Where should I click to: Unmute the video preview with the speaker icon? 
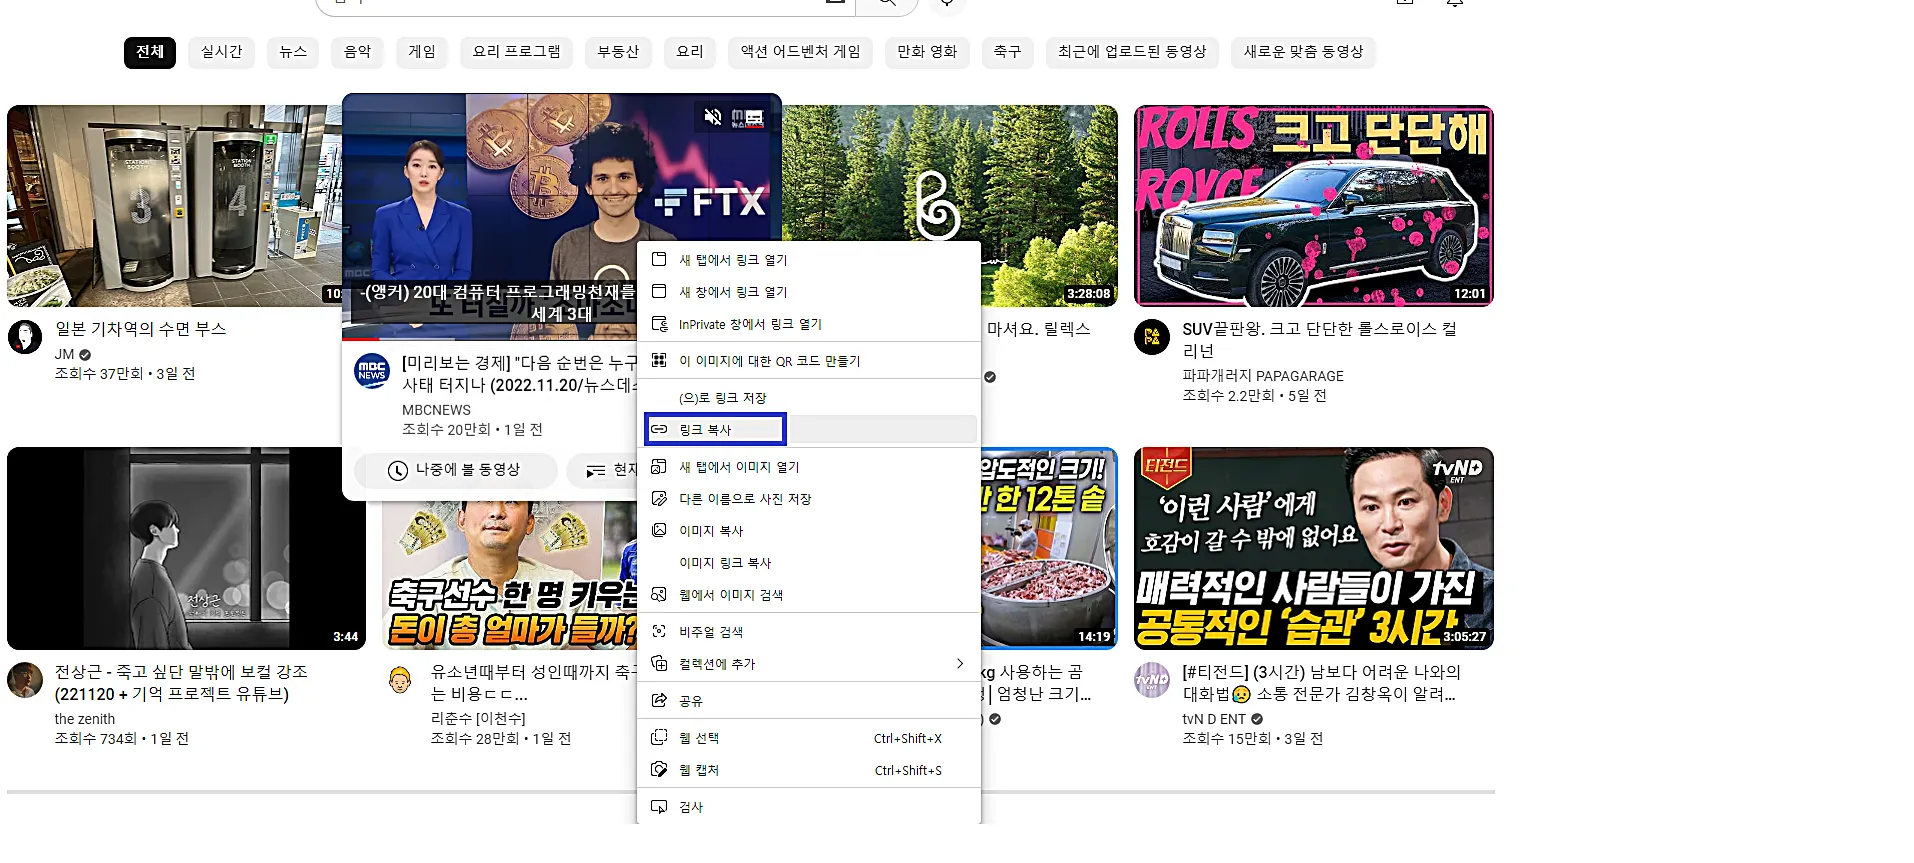click(712, 117)
